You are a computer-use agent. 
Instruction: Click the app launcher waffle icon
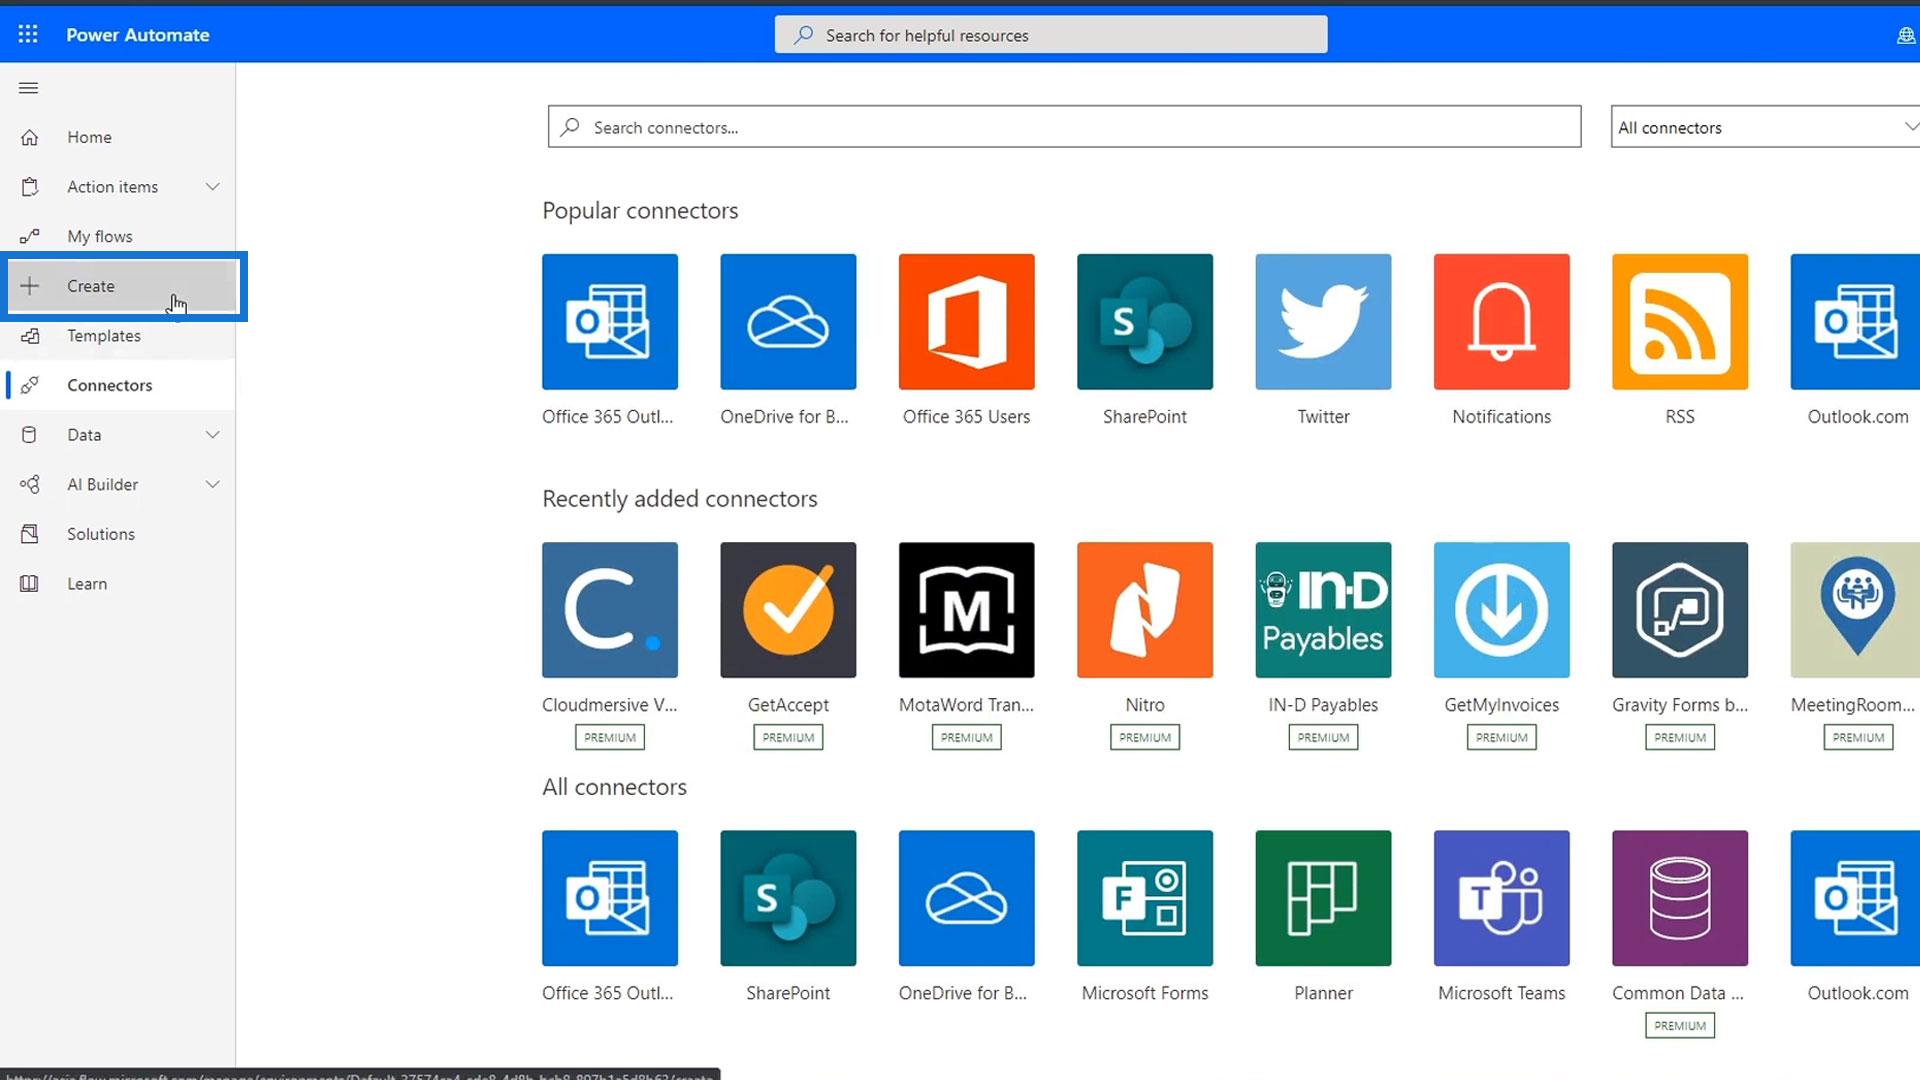pos(28,35)
